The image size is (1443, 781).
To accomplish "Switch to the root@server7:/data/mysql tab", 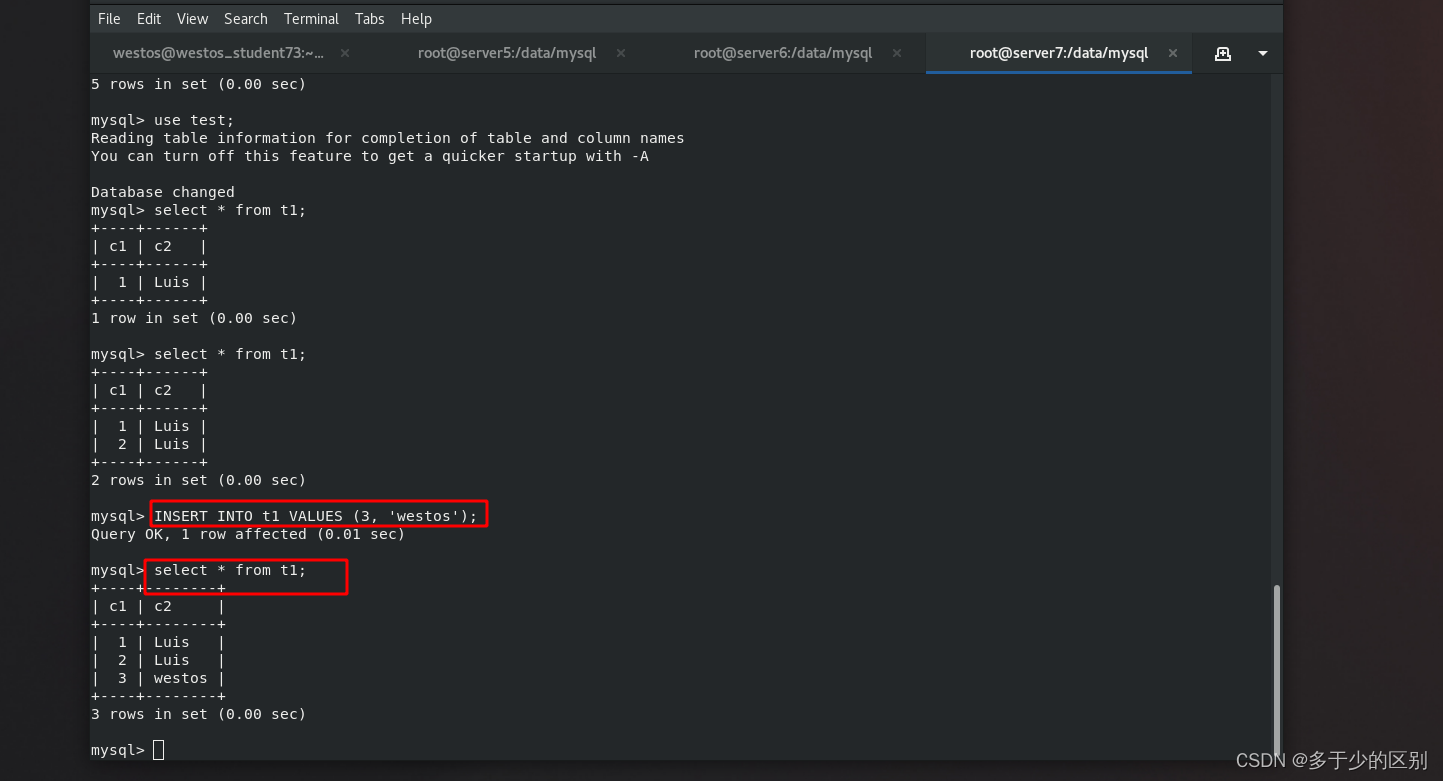I will click(1059, 53).
